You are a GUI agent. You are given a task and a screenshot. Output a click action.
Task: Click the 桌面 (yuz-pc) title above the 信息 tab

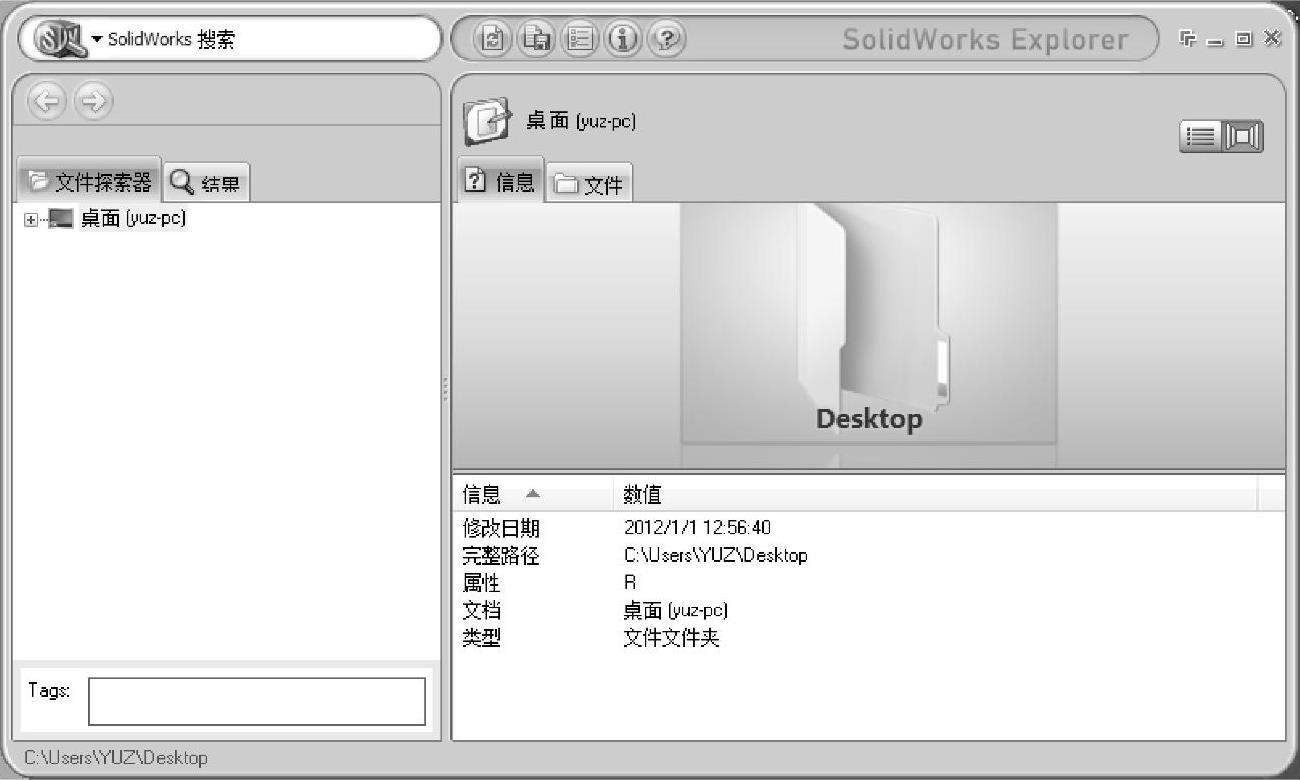(581, 121)
